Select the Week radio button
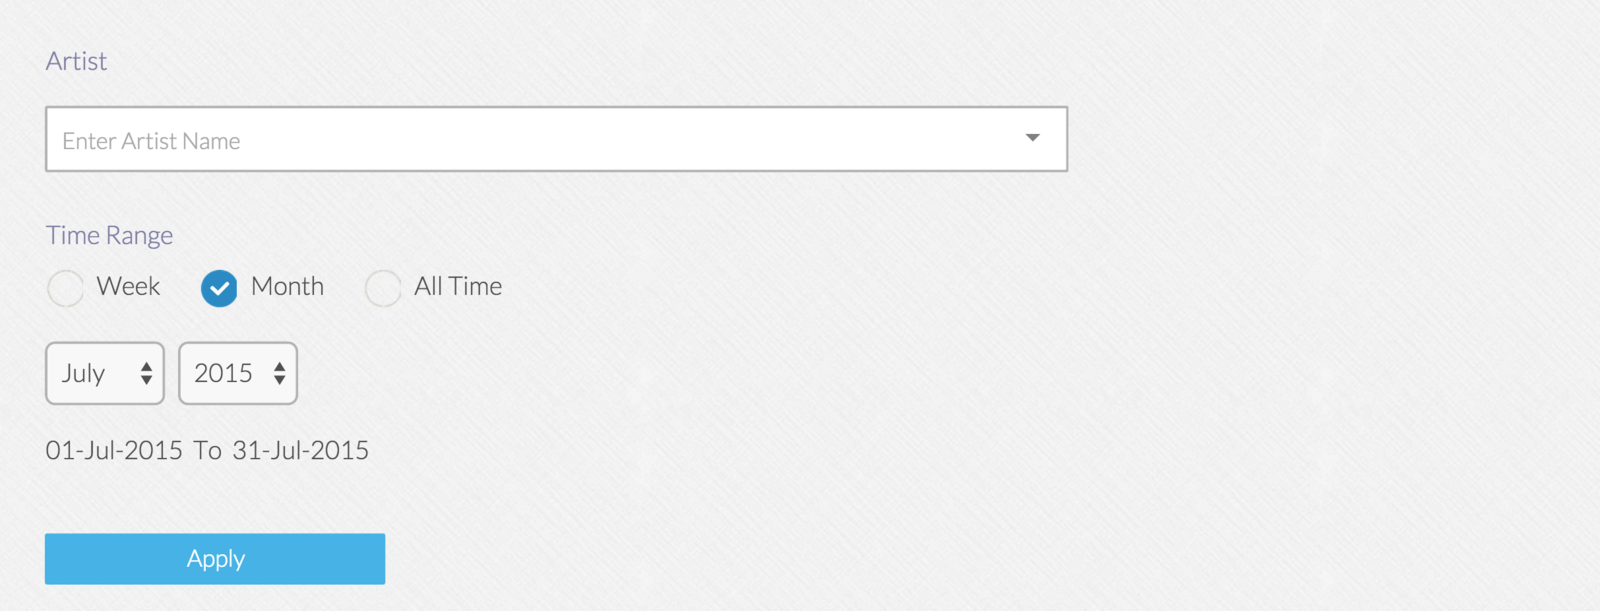Image resolution: width=1600 pixels, height=611 pixels. pos(65,288)
